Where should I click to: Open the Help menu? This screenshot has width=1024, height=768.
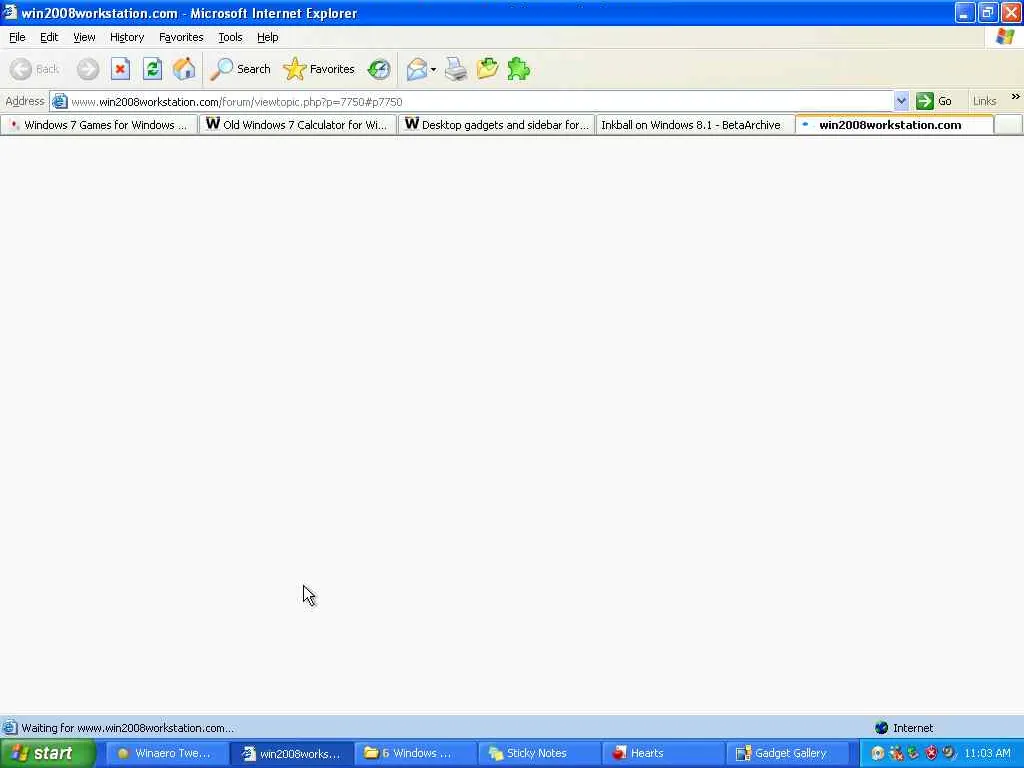[x=268, y=37]
